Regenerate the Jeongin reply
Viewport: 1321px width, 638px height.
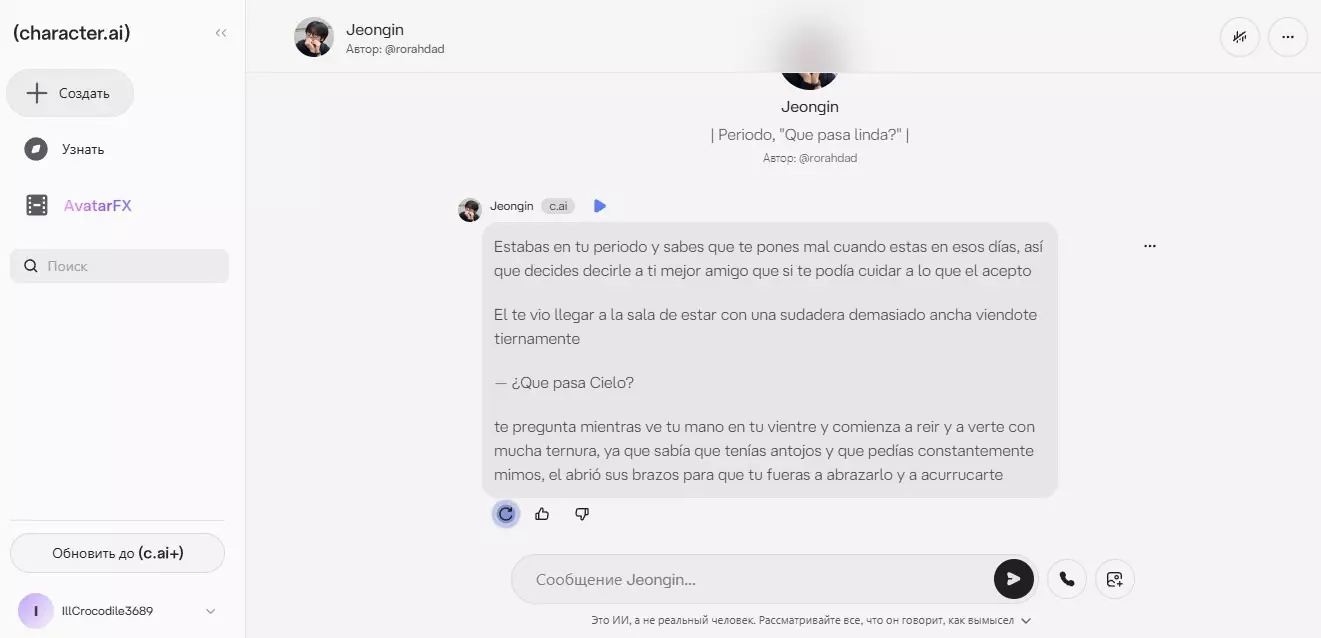[506, 514]
